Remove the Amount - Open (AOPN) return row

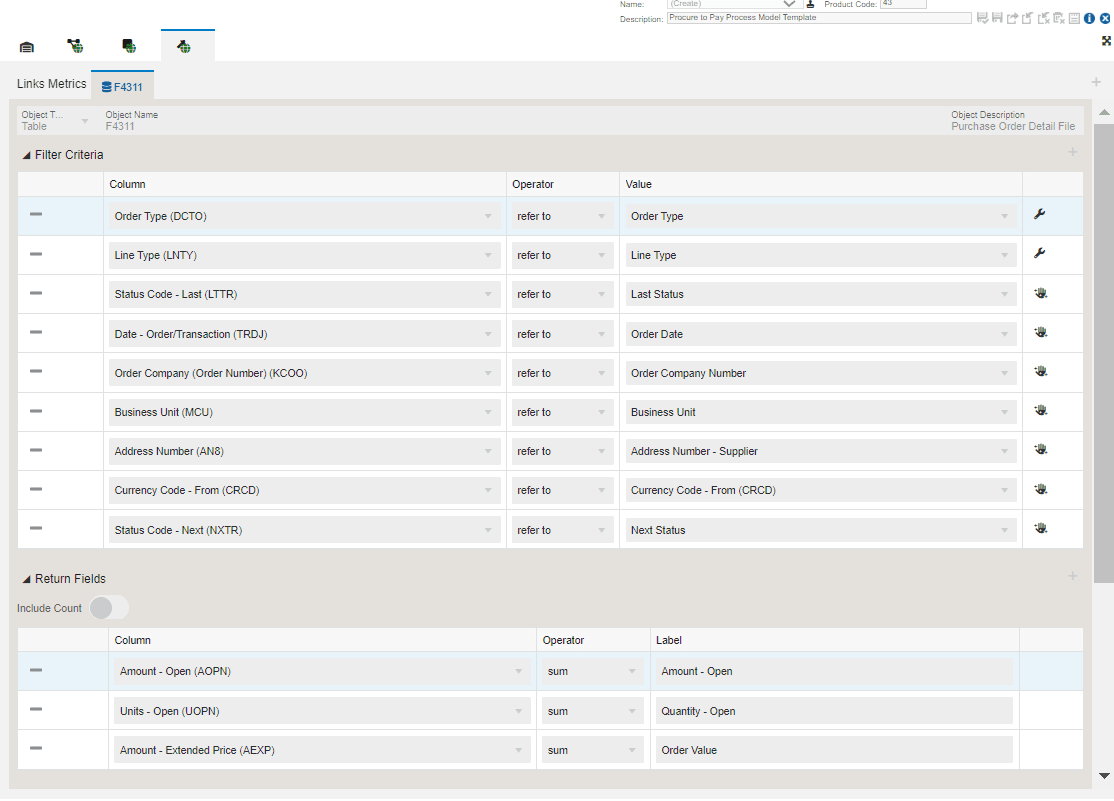click(x=36, y=670)
